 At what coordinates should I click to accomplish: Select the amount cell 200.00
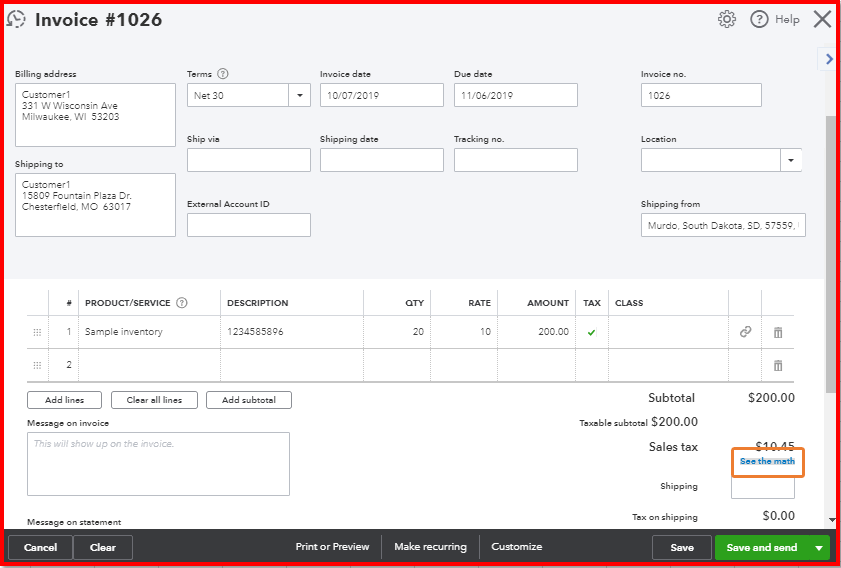tap(536, 332)
